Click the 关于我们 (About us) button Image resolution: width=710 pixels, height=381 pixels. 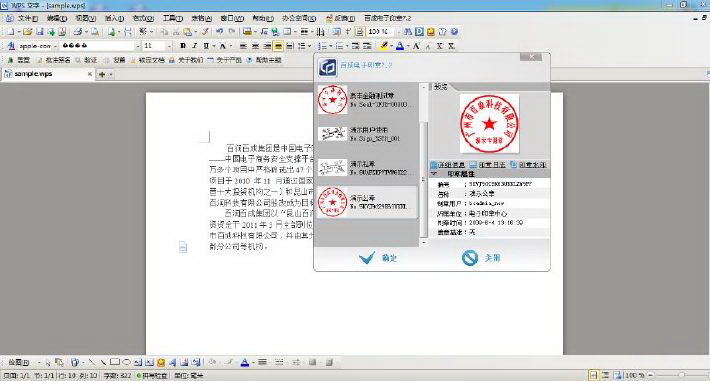[186, 60]
